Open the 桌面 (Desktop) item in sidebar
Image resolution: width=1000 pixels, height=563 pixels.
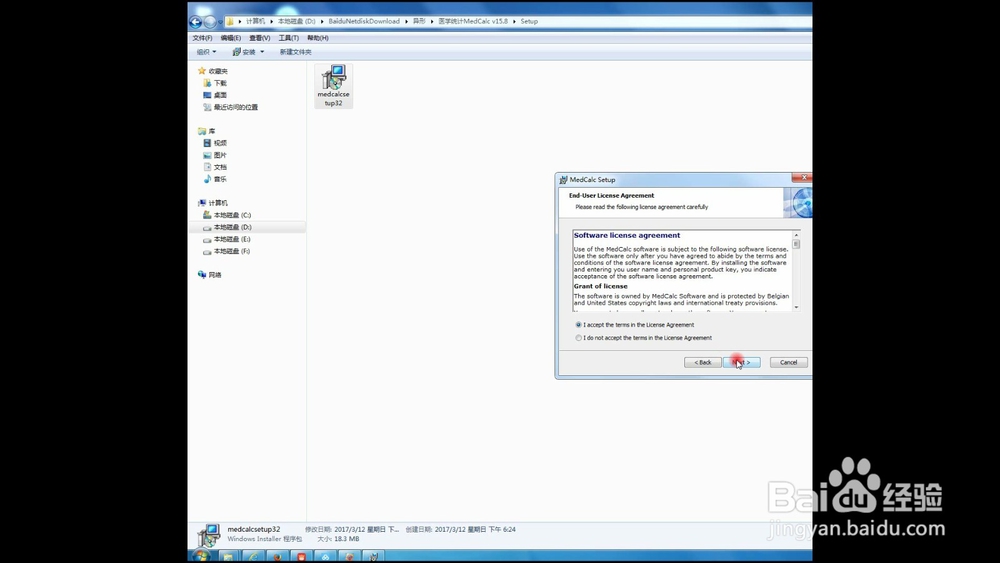[x=215, y=95]
